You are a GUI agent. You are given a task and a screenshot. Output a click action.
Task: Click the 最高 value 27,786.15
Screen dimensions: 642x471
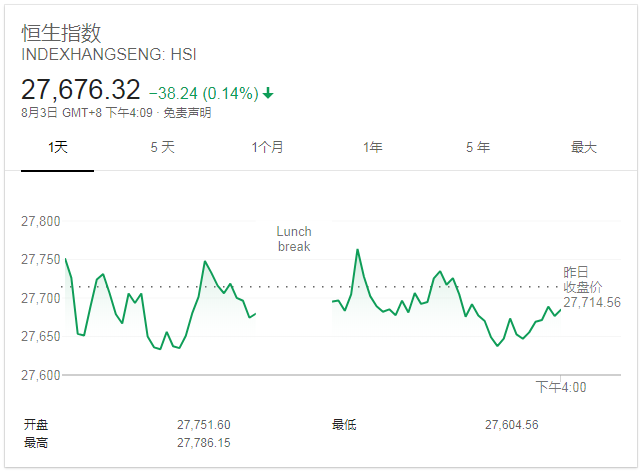[x=204, y=443]
